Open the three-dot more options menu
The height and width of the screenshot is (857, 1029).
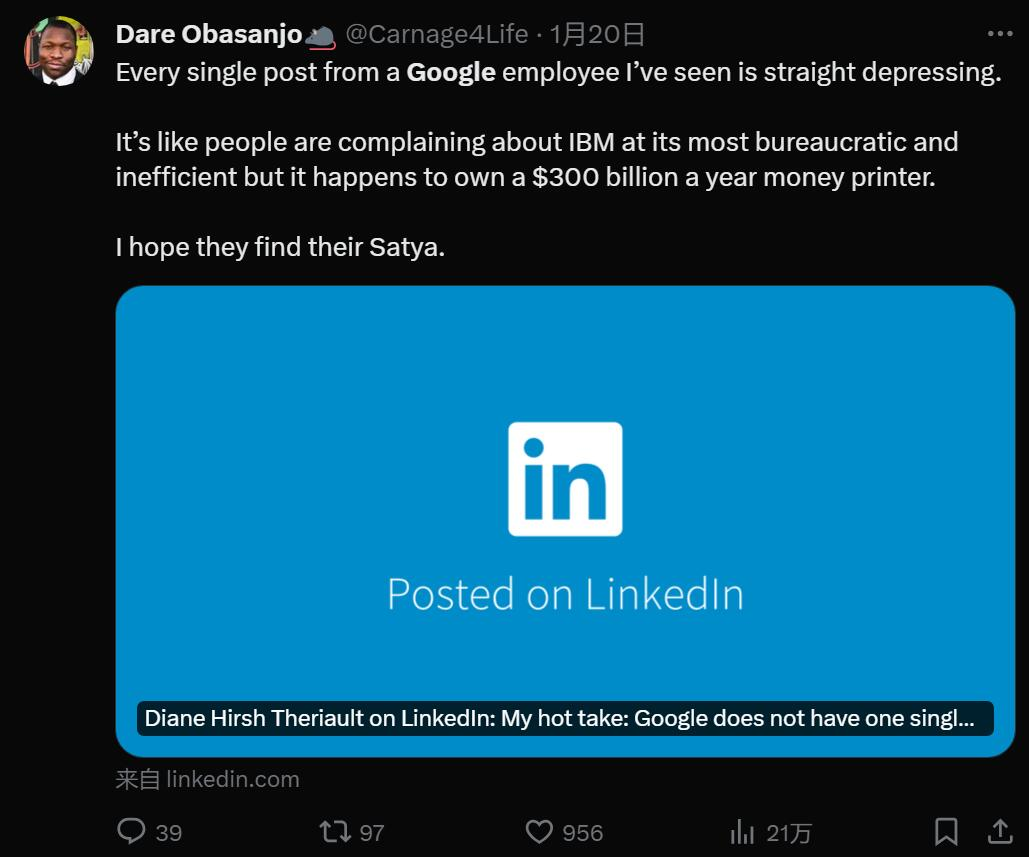pyautogui.click(x=1000, y=34)
